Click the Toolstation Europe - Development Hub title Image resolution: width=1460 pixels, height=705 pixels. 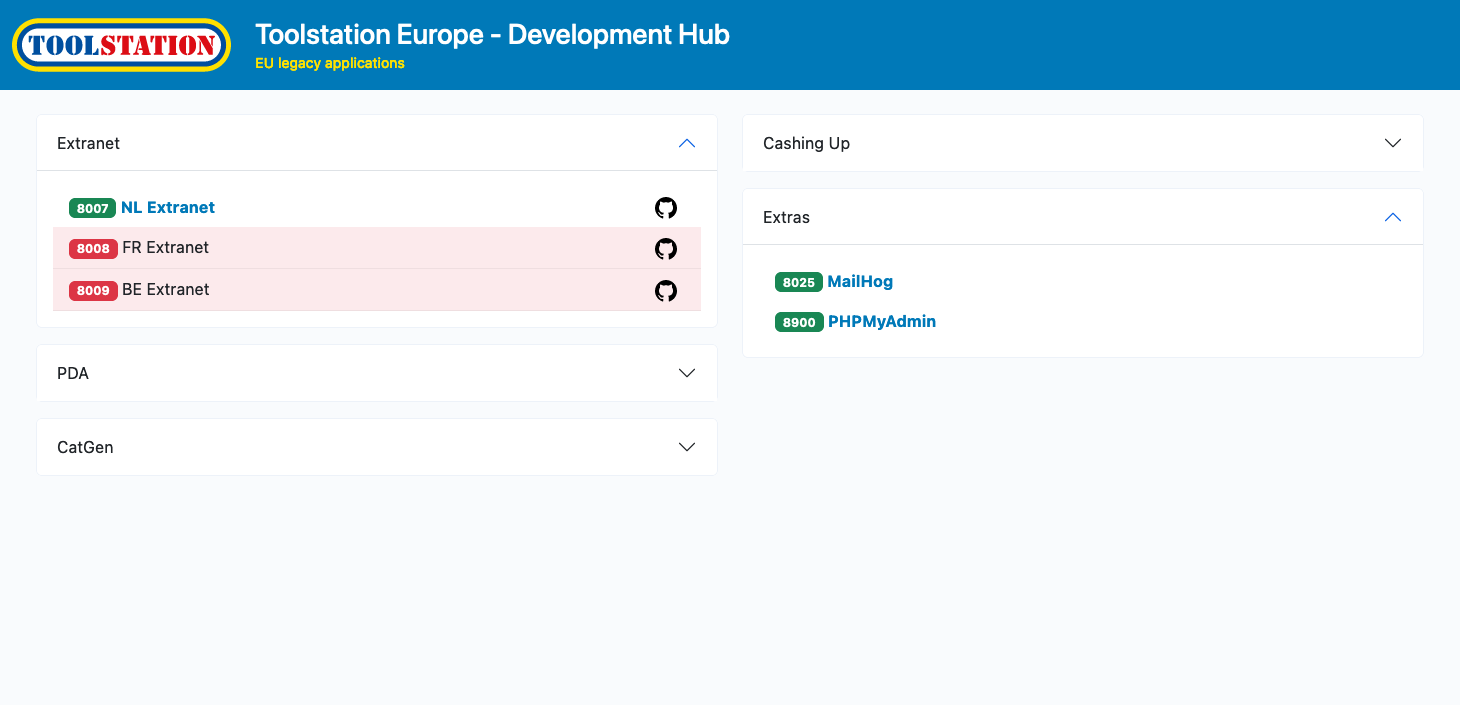[492, 34]
